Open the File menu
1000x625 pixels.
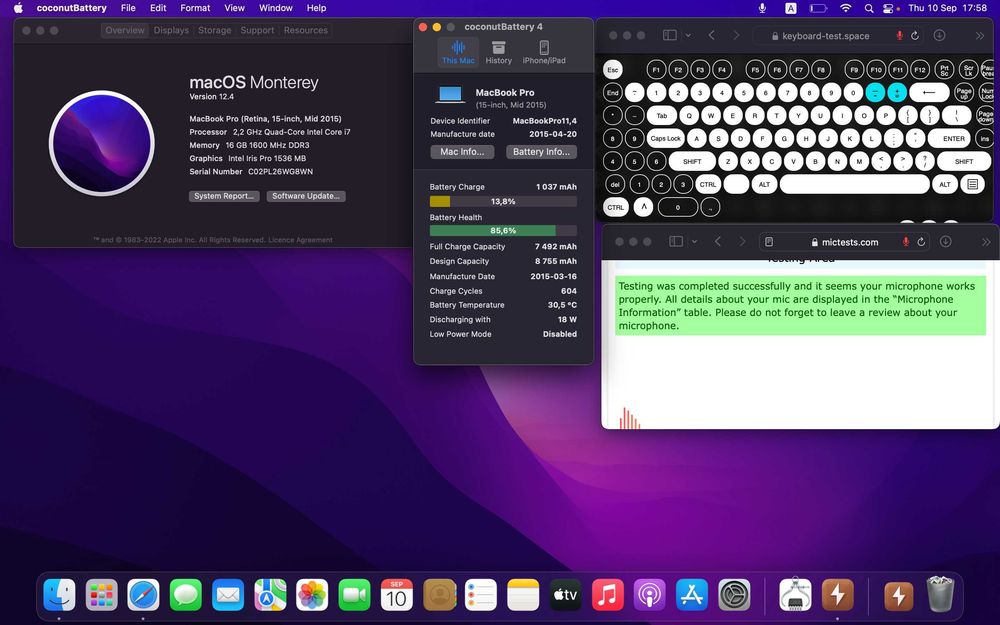(128, 8)
